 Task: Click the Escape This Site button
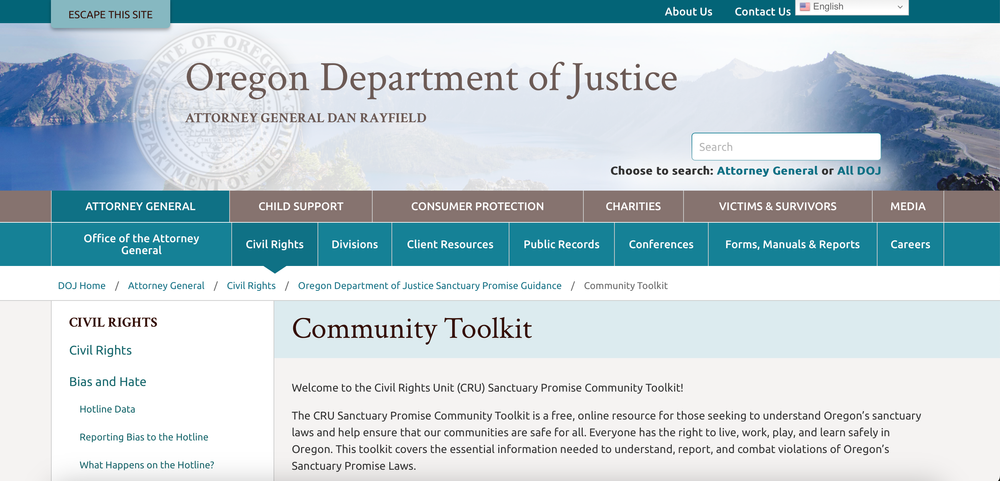tap(110, 15)
